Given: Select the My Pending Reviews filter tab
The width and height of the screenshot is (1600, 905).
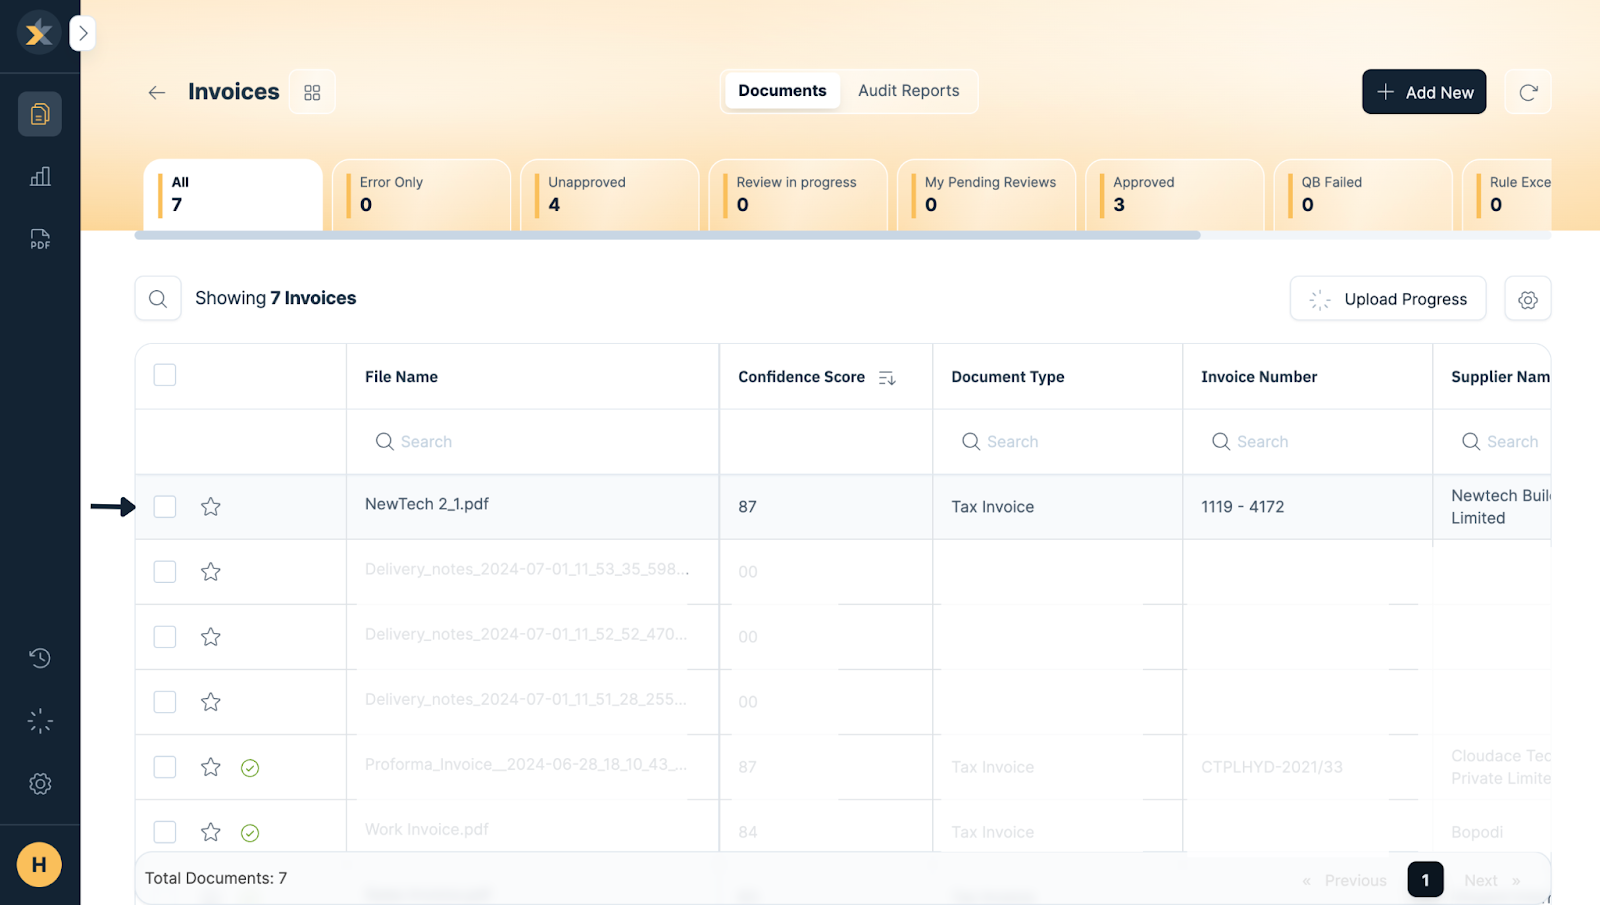Looking at the screenshot, I should tap(986, 195).
